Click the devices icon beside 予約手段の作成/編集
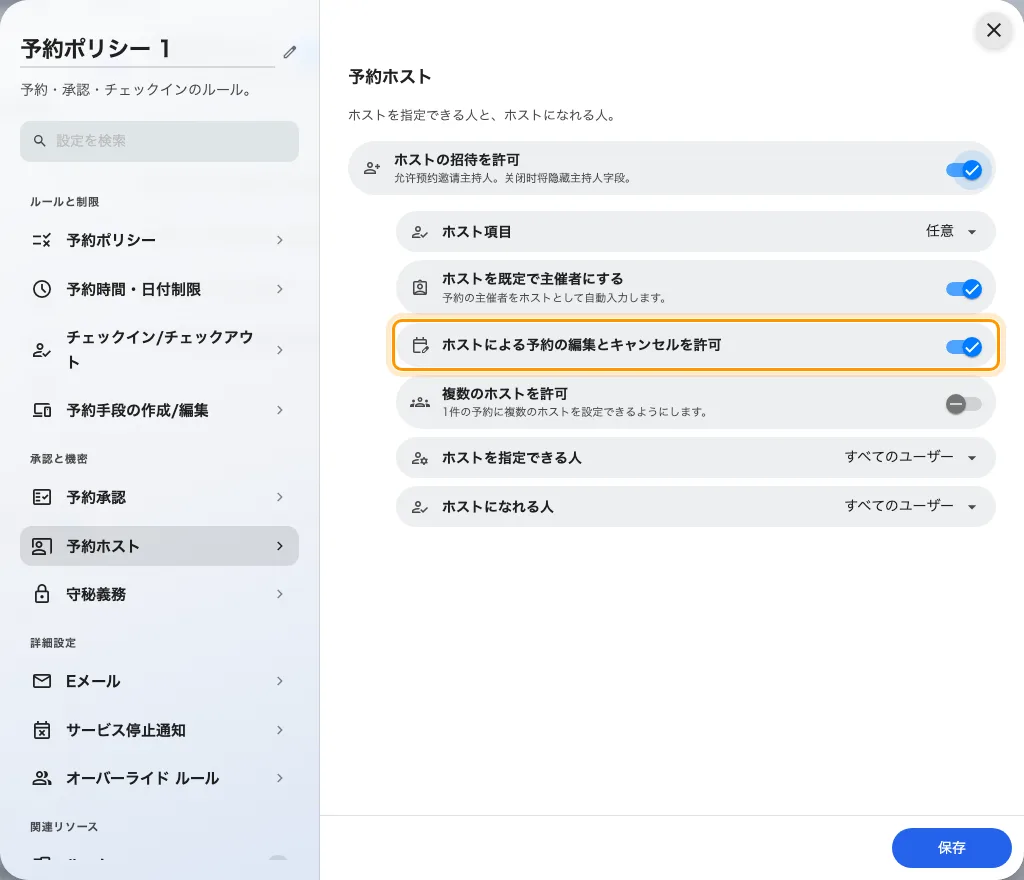Screen dimensions: 1024x880 point(42,410)
